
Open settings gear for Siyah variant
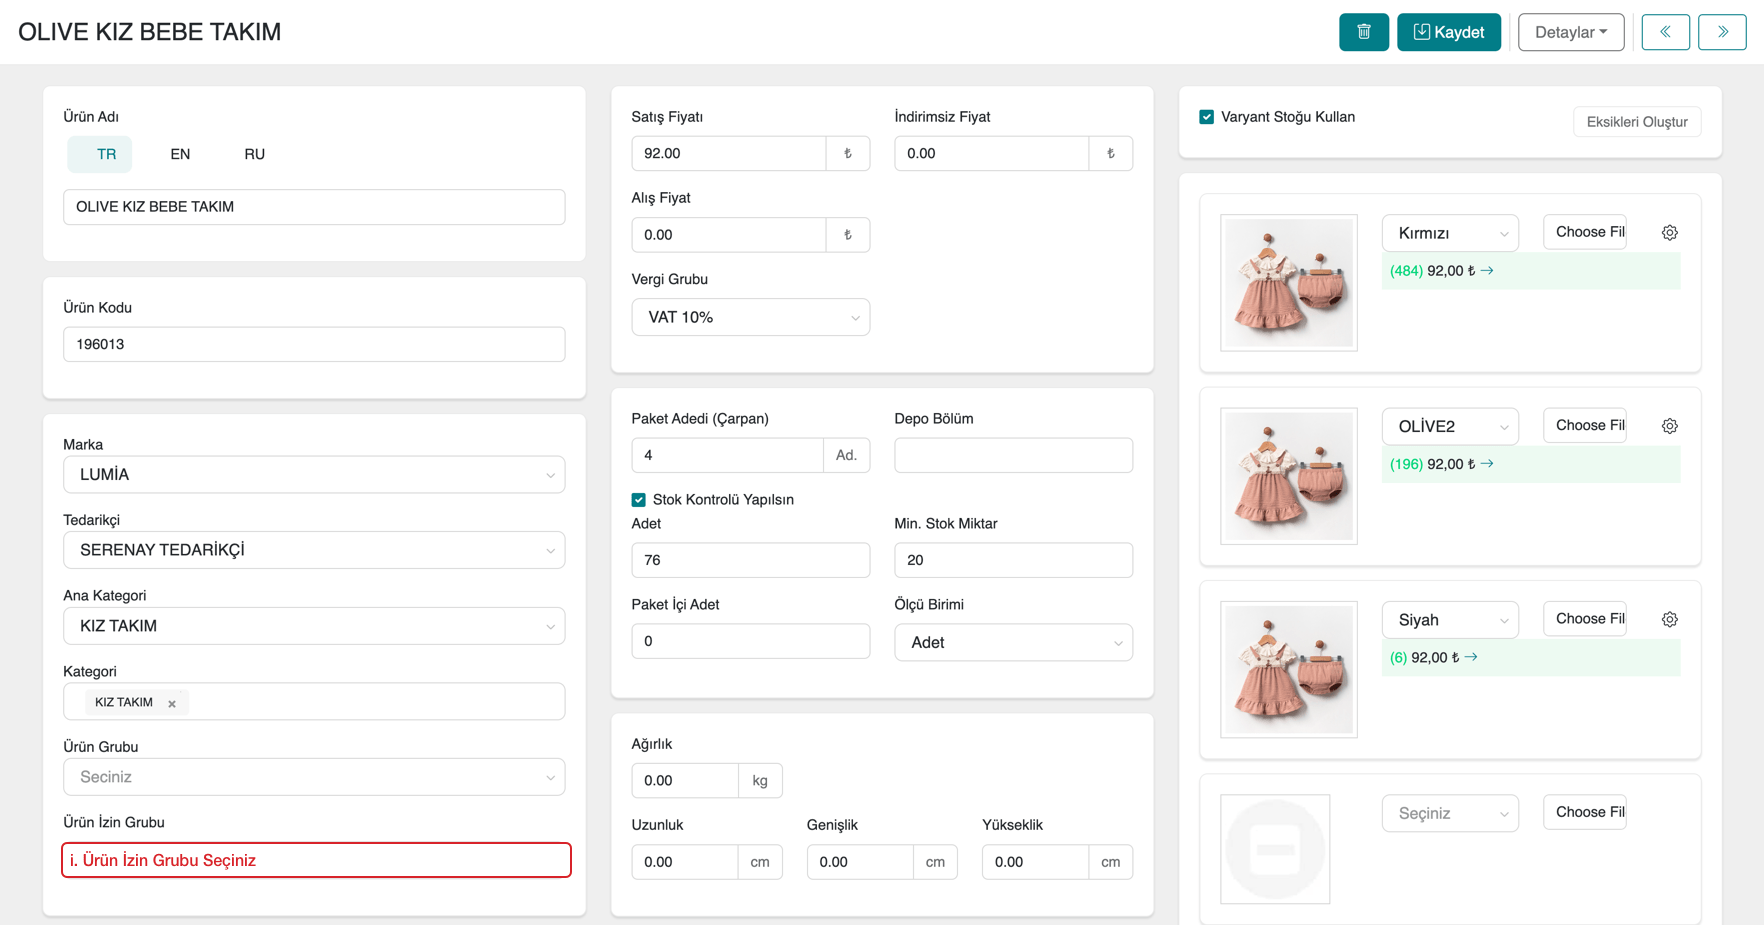point(1669,620)
